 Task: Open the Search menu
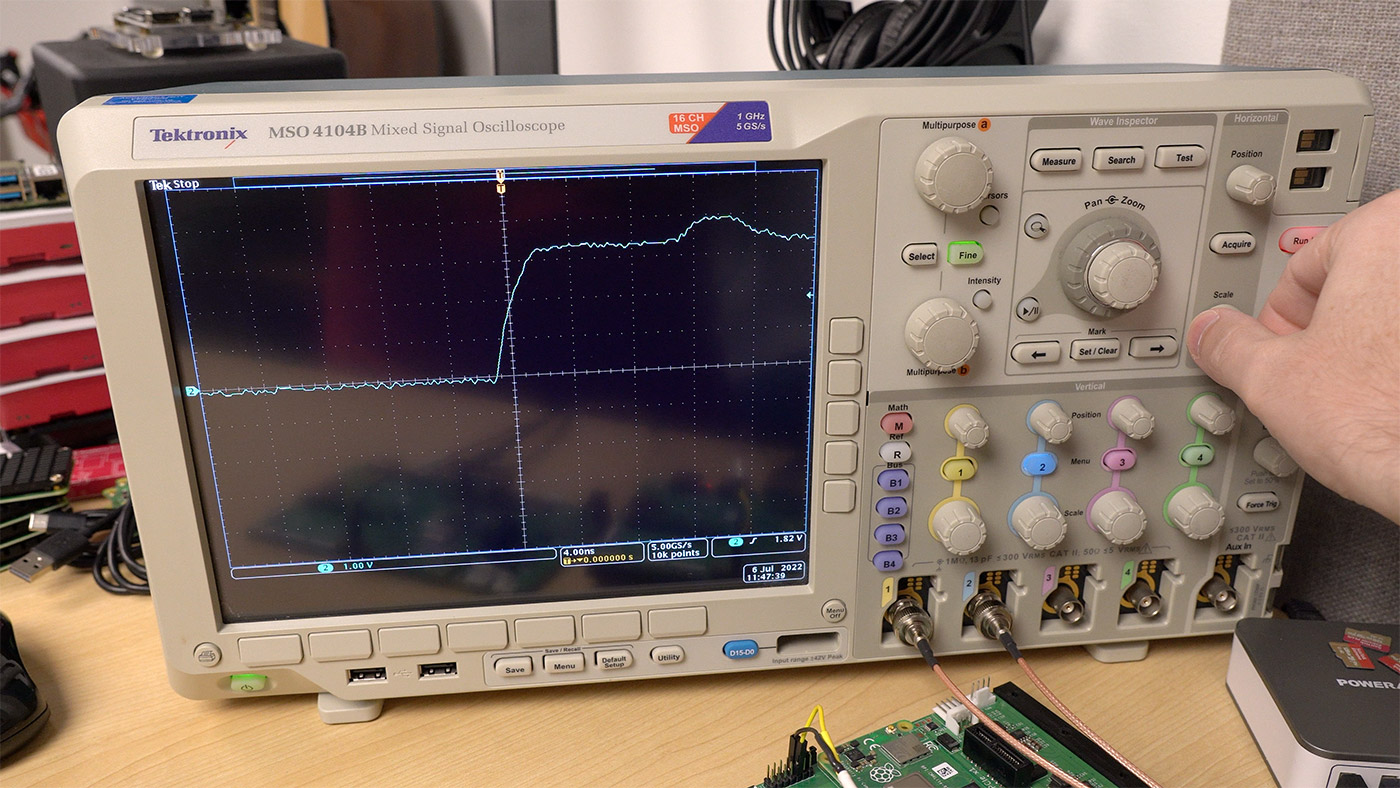[1120, 159]
